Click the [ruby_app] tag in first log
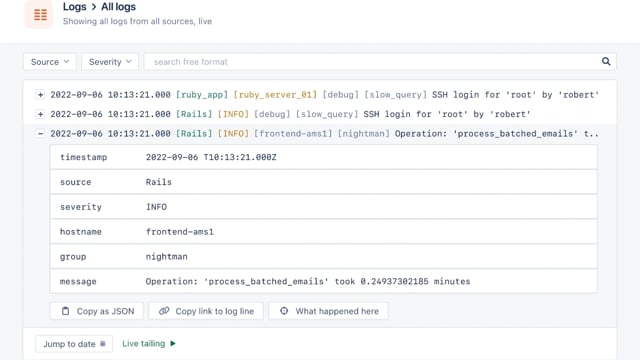This screenshot has height=360, width=640. pyautogui.click(x=202, y=95)
